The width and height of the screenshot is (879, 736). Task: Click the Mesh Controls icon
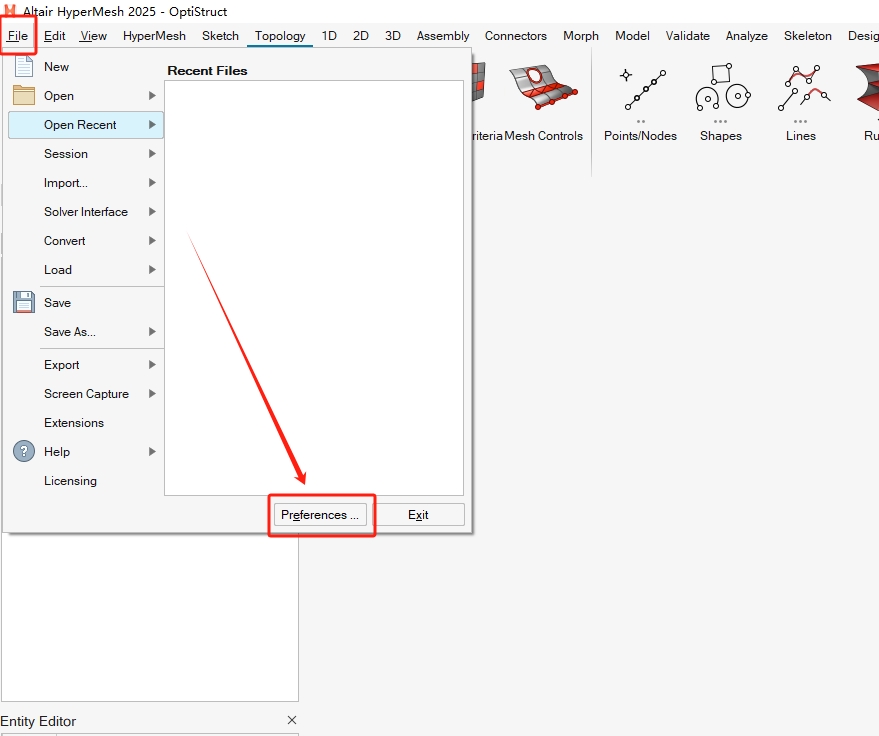click(x=543, y=90)
